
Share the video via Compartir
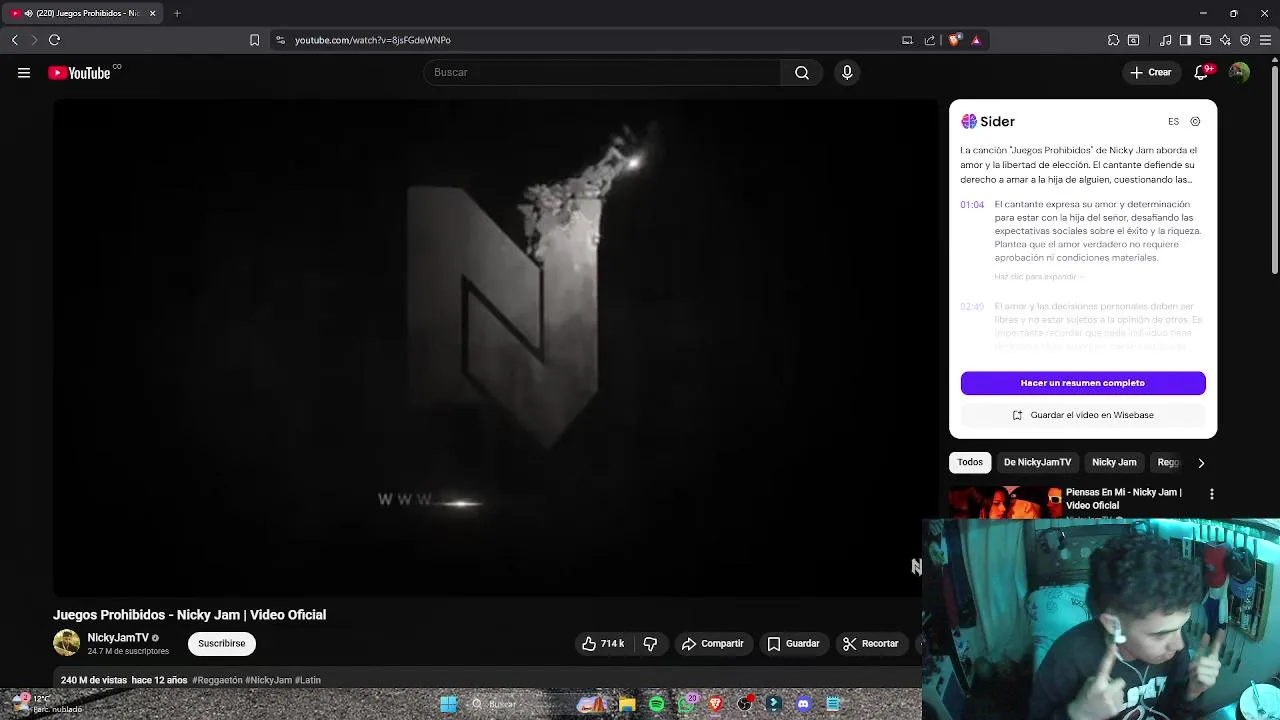(712, 643)
